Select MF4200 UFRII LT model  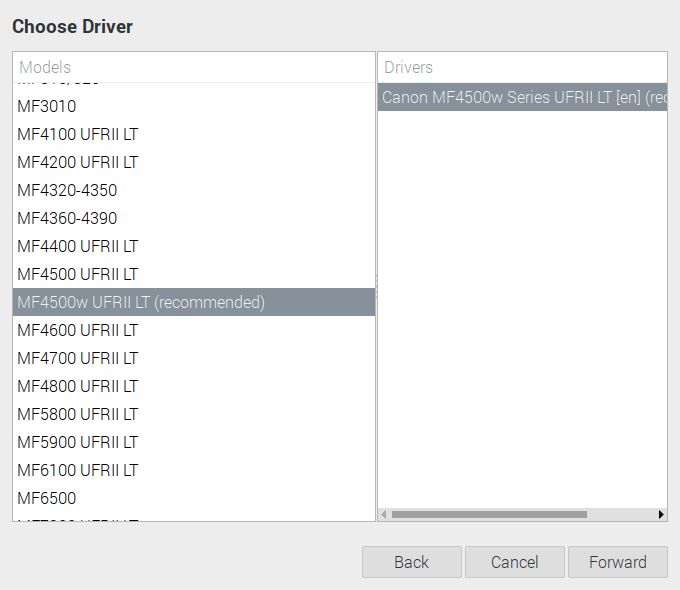tap(78, 162)
